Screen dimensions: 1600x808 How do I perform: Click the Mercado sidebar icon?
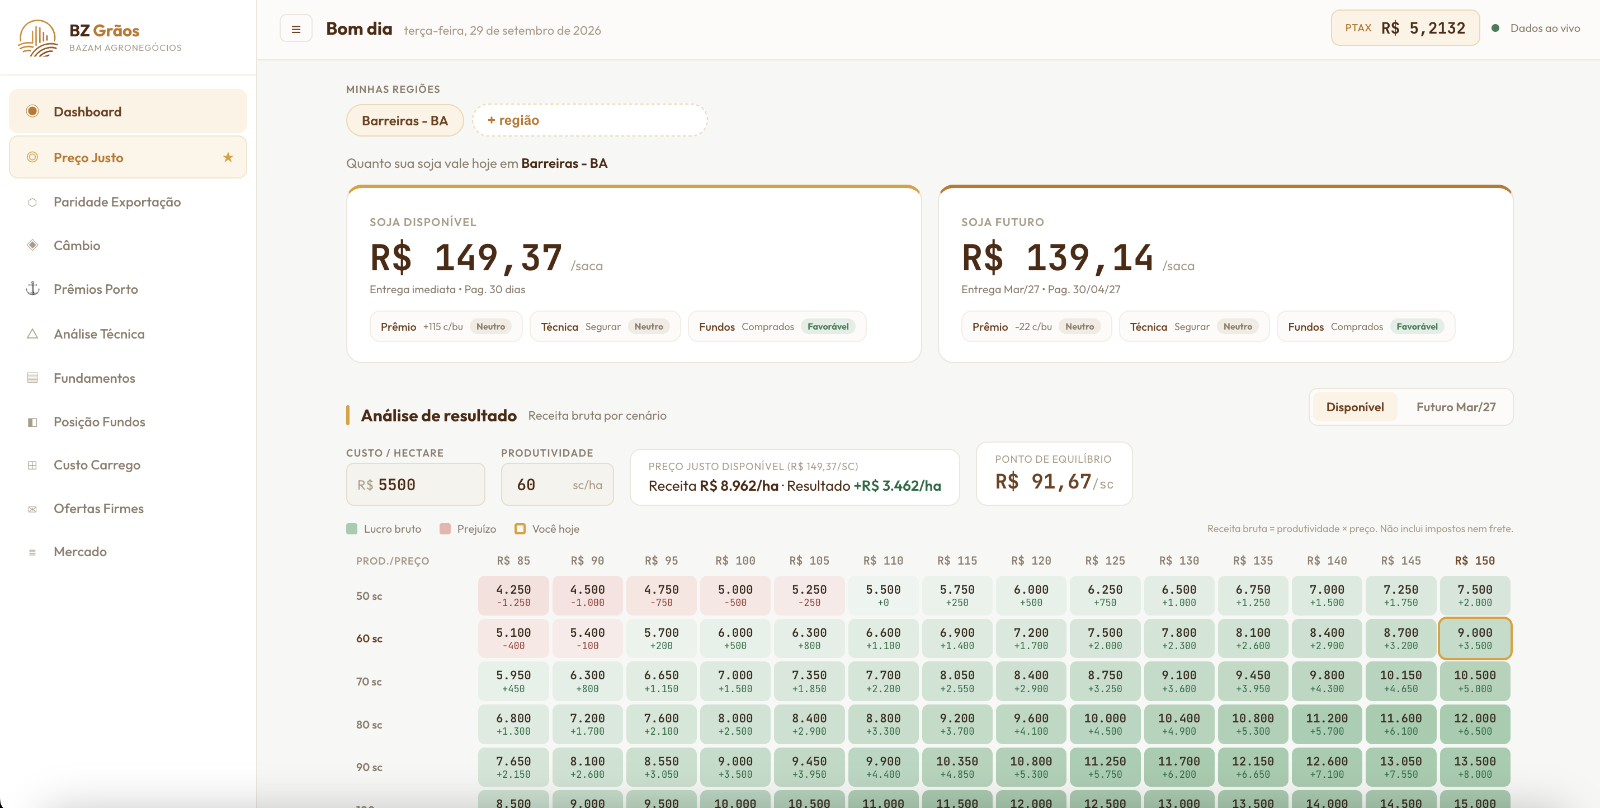pos(32,552)
